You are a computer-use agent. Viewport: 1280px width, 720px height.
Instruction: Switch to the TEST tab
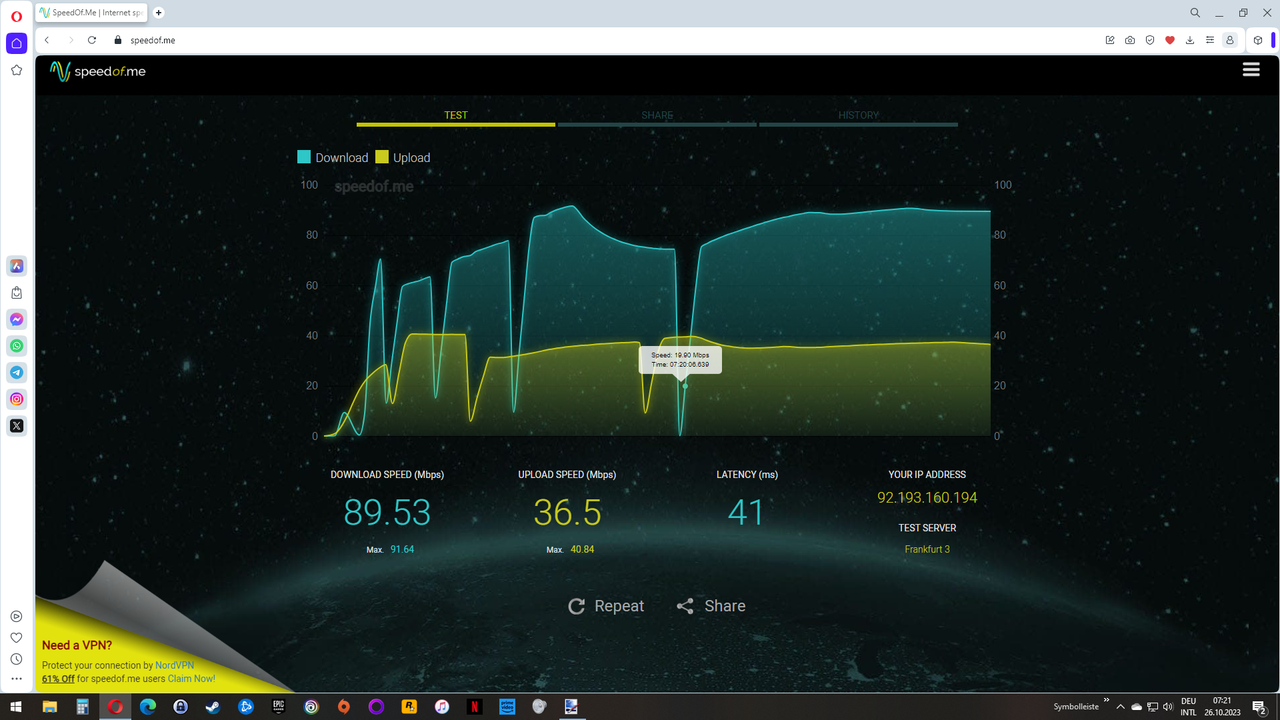click(x=456, y=116)
